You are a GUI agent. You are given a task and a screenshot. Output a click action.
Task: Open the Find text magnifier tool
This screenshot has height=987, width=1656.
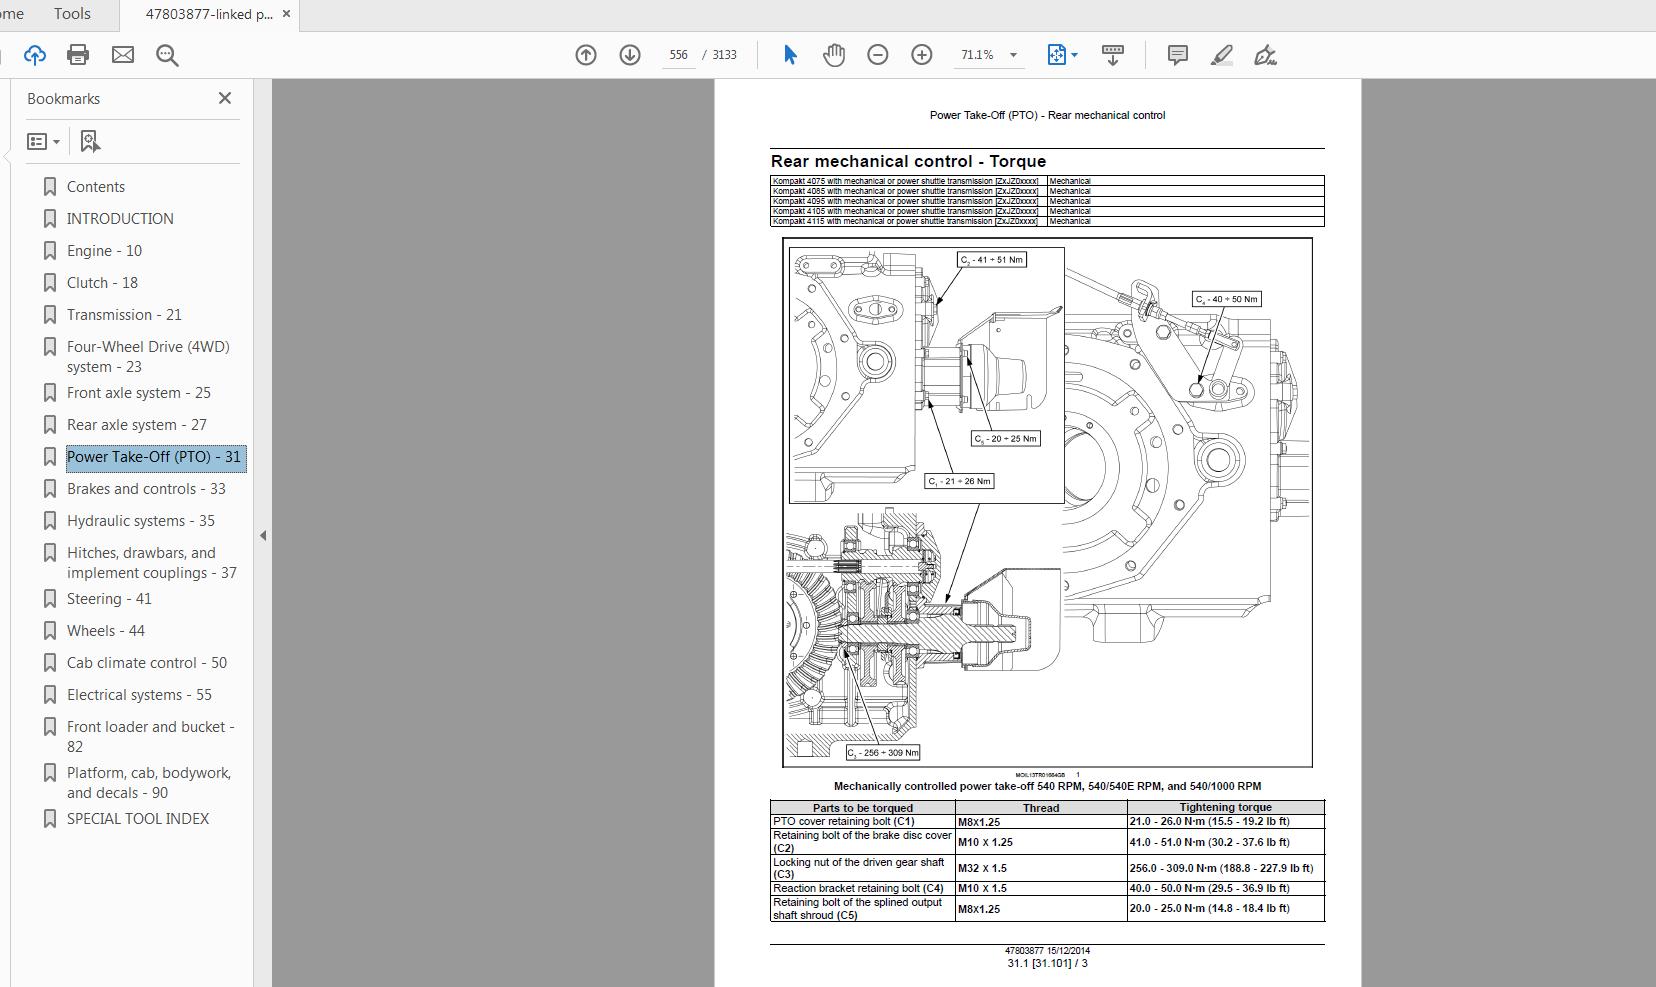(167, 55)
